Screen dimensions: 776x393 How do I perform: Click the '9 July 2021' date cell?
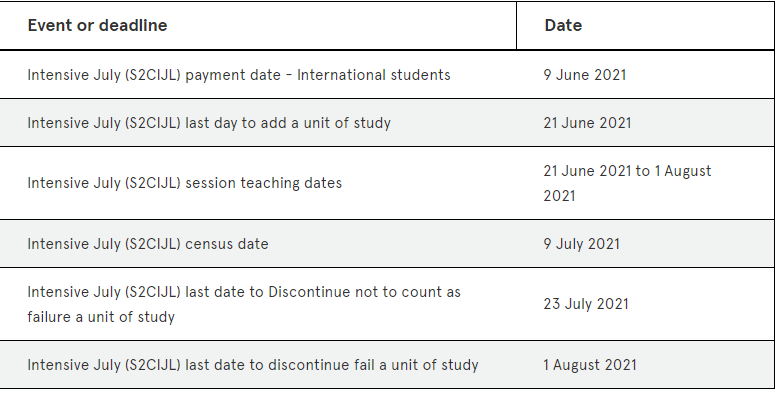[582, 244]
